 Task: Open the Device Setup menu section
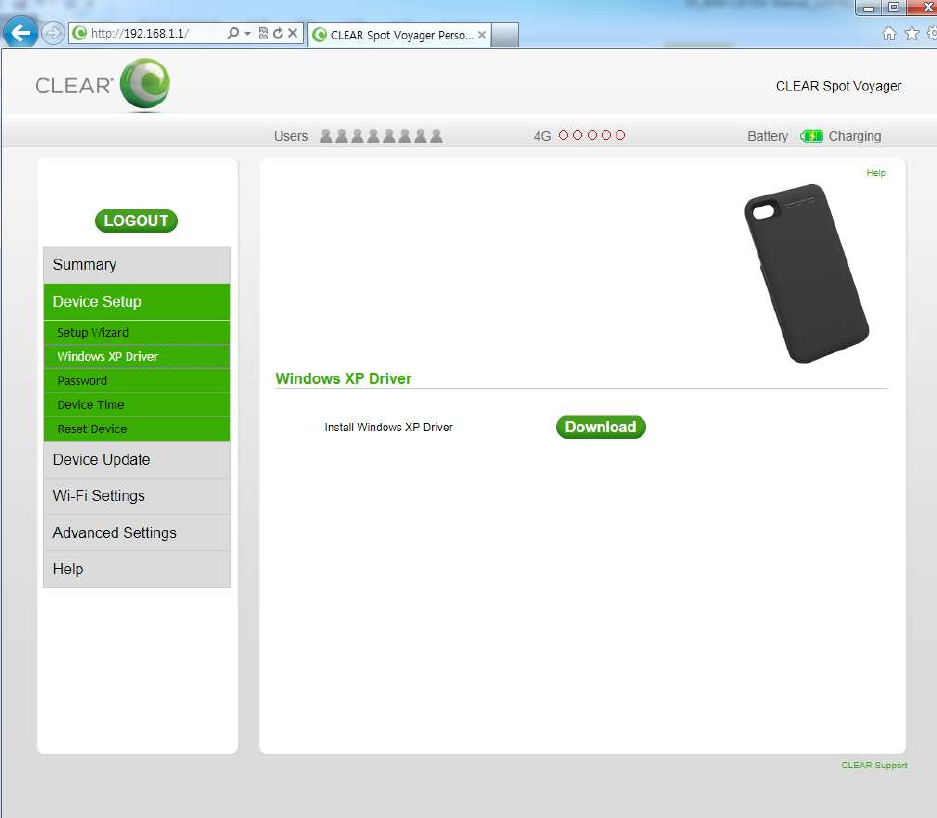137,302
